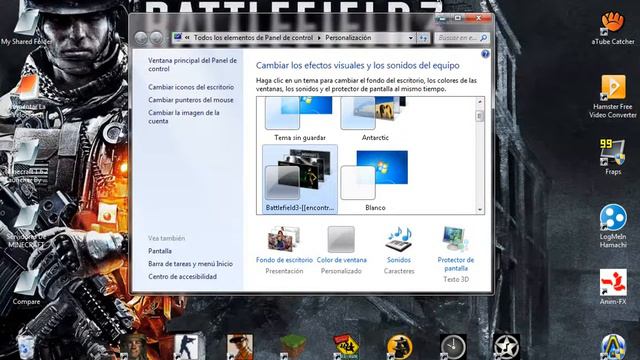Select the Battlefield3 theme
The width and height of the screenshot is (640, 360).
(x=300, y=179)
